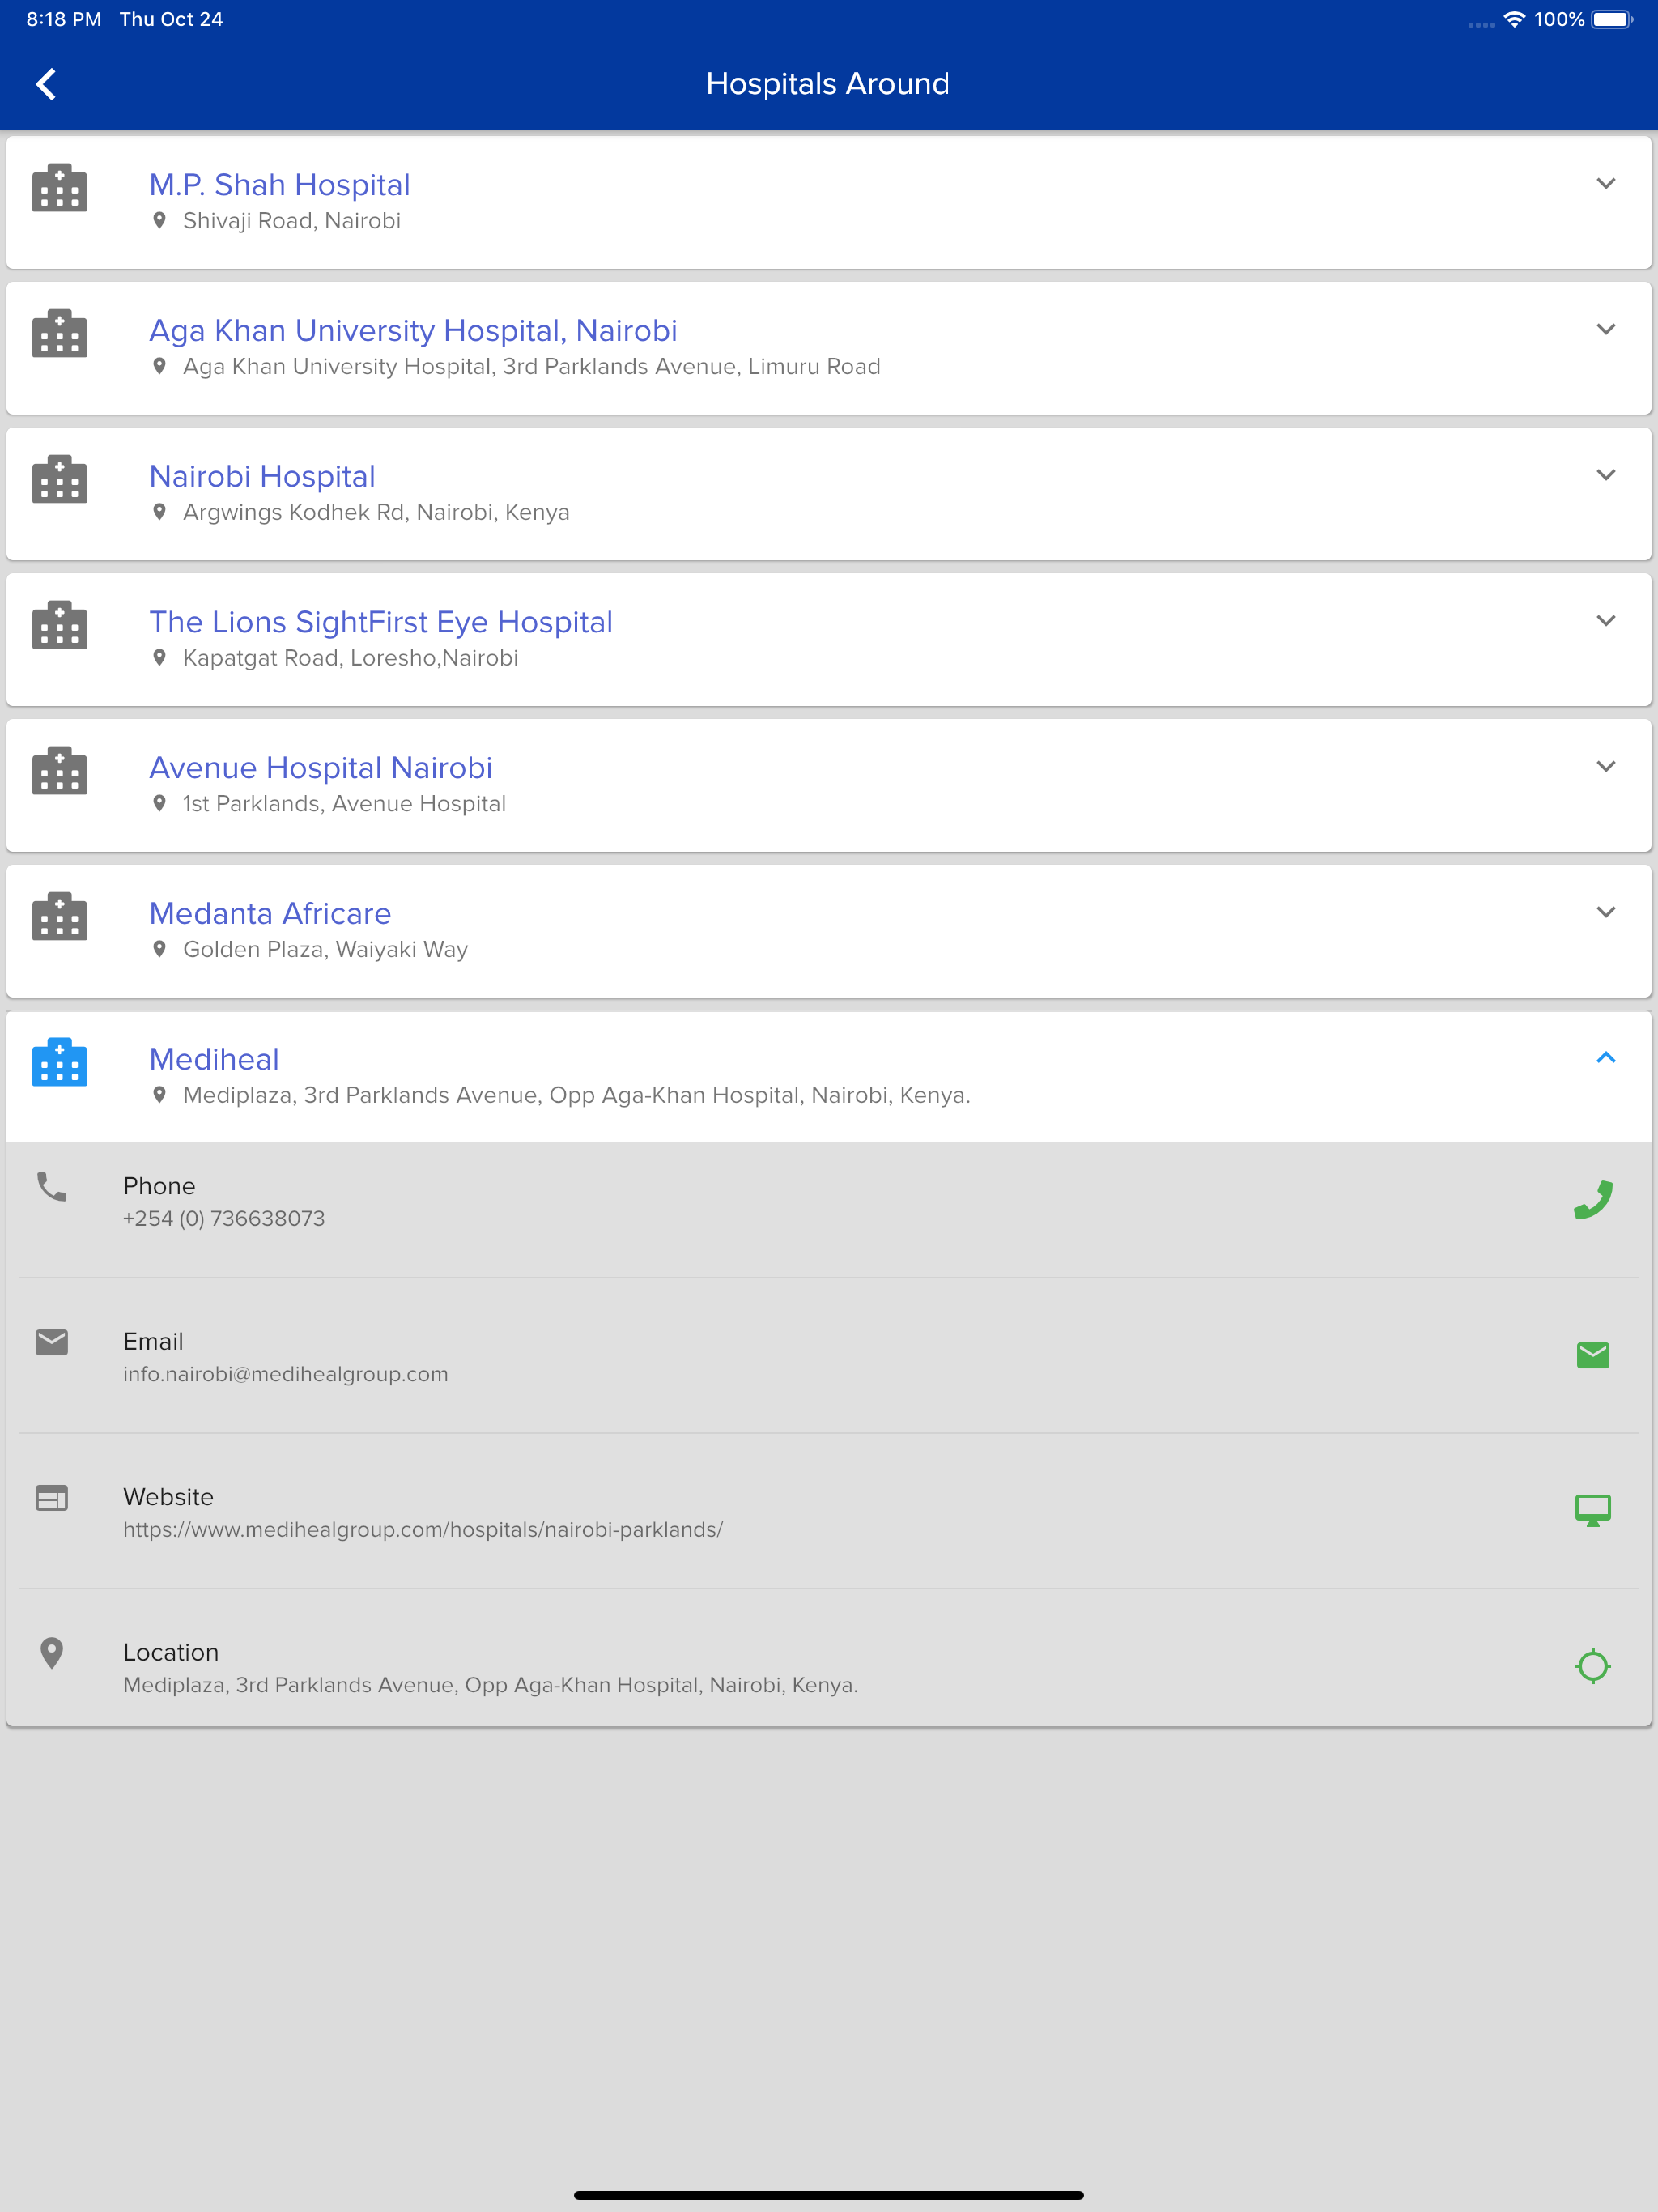Tap the battery indicator in status bar
The image size is (1658, 2212).
point(1612,19)
